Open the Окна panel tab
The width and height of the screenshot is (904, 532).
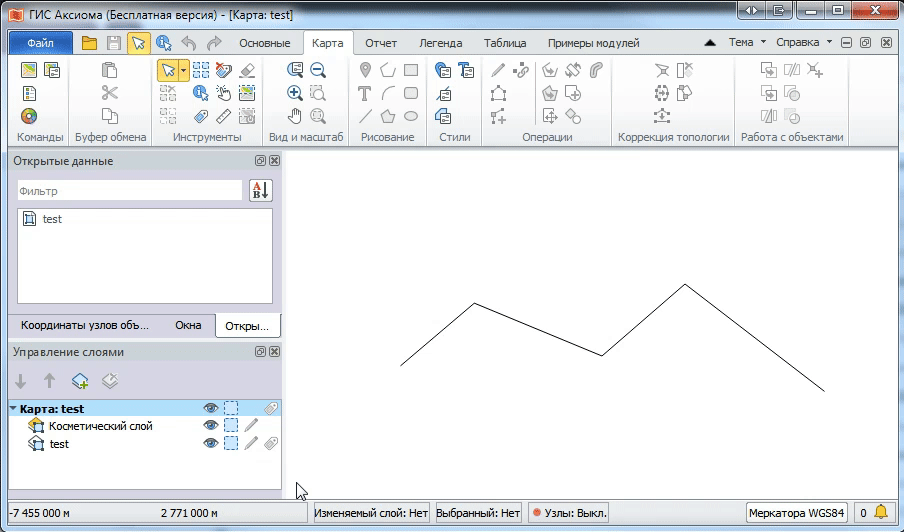(188, 325)
